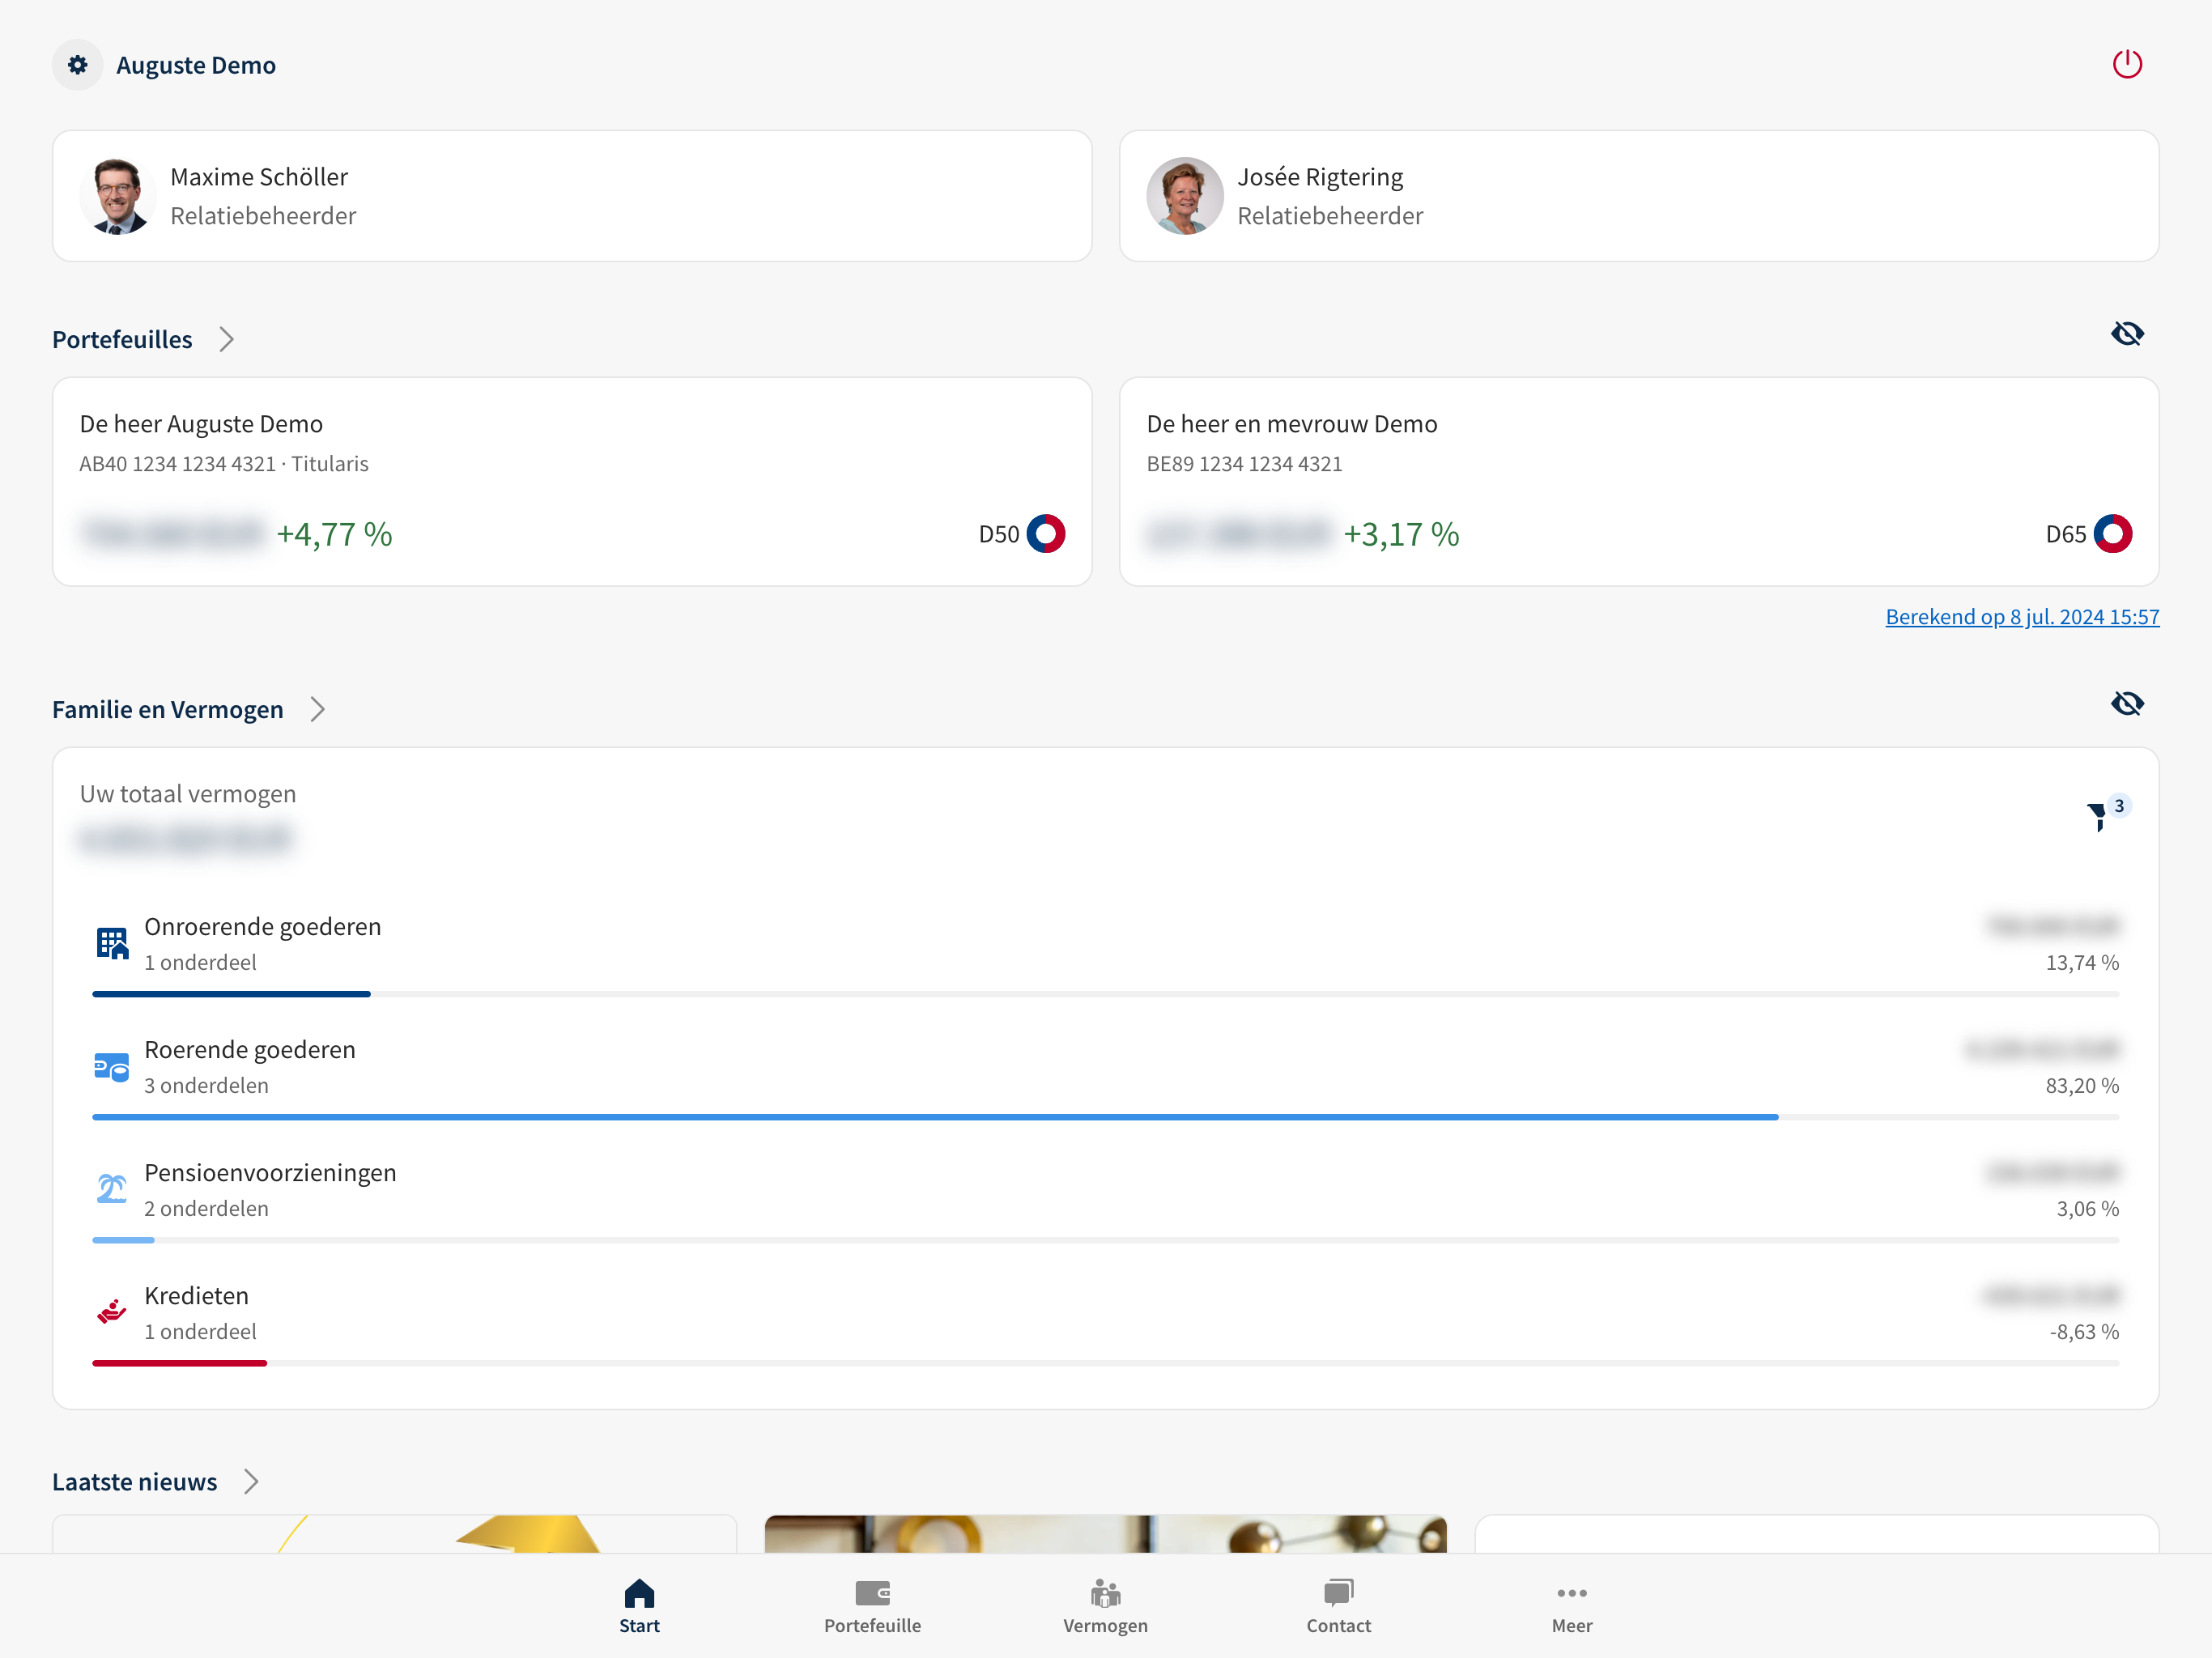Image resolution: width=2212 pixels, height=1658 pixels.
Task: Switch to the Portefeuille tab
Action: tap(872, 1606)
